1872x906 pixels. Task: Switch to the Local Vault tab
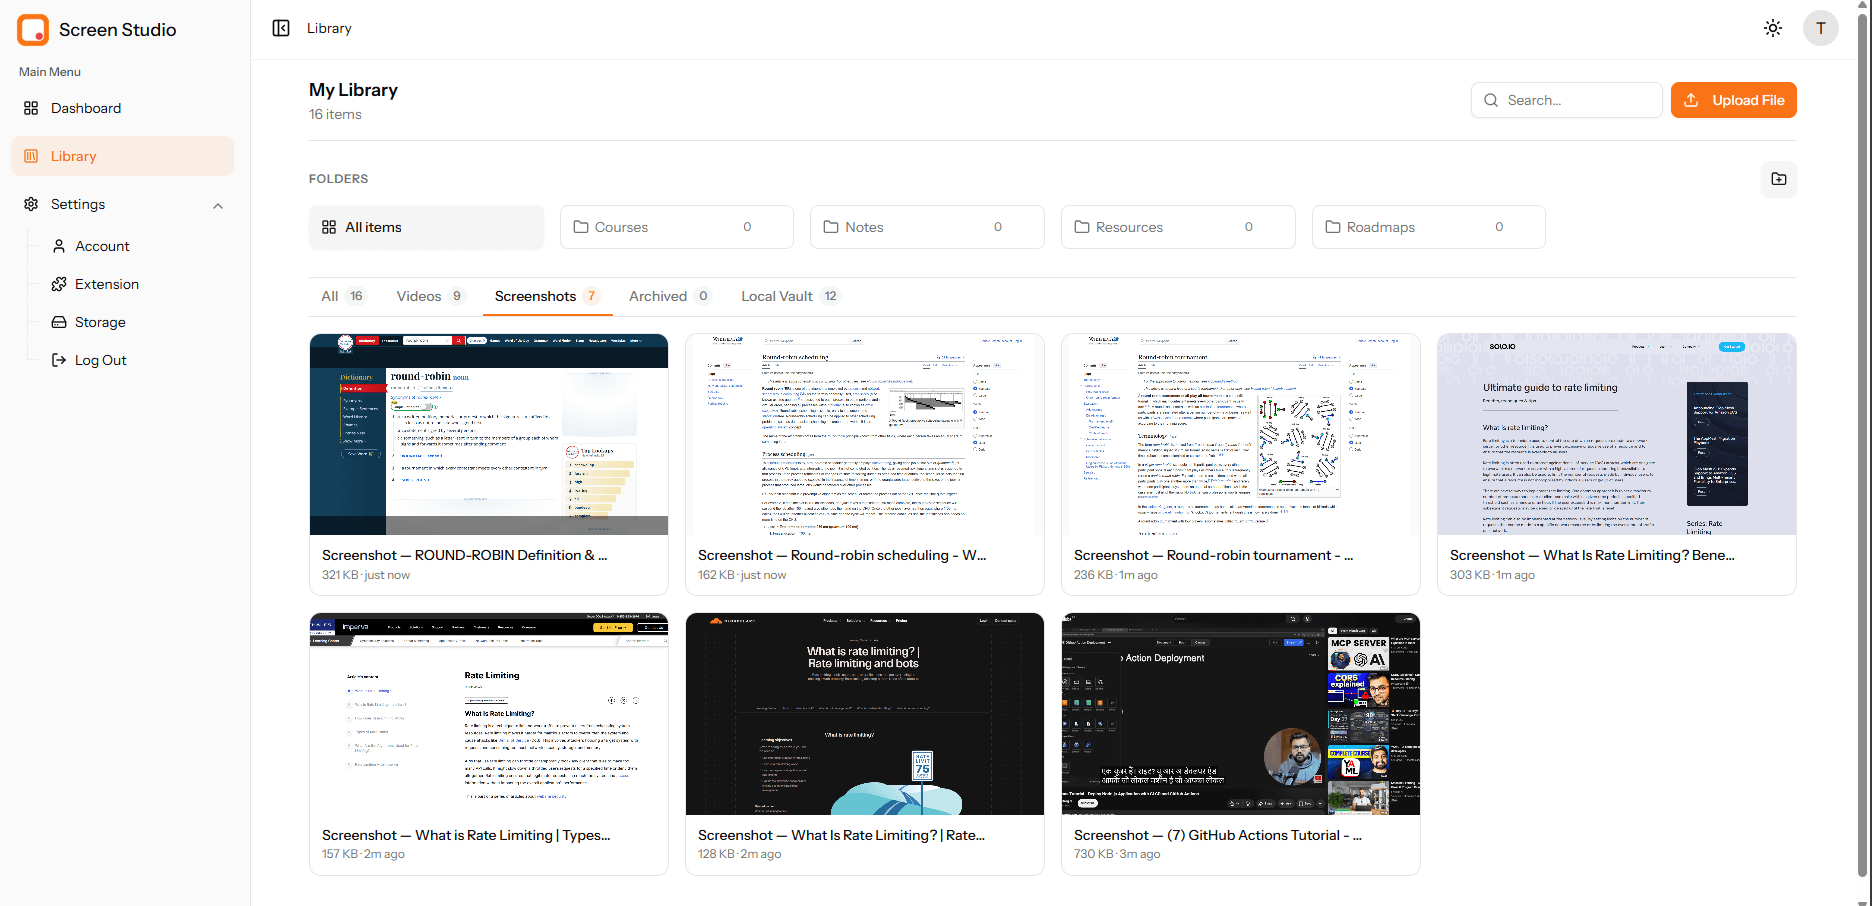tap(789, 296)
